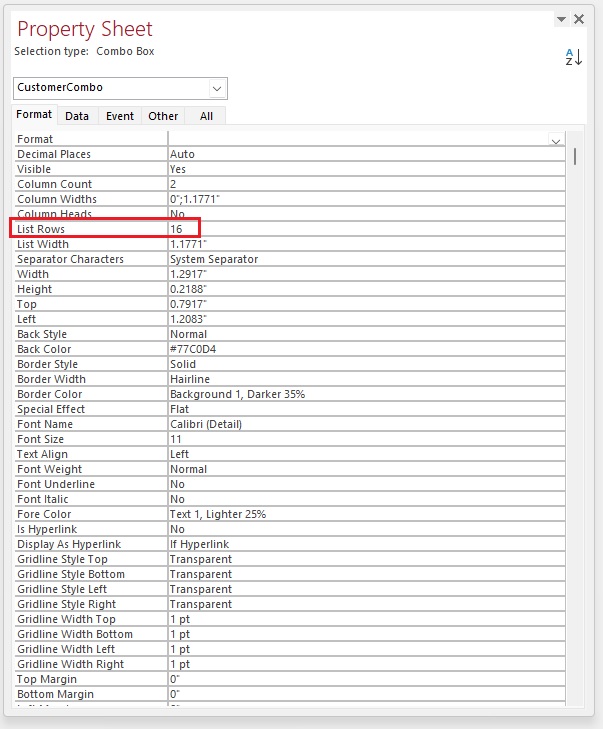
Task: Click the Font Underline value No
Action: point(366,484)
